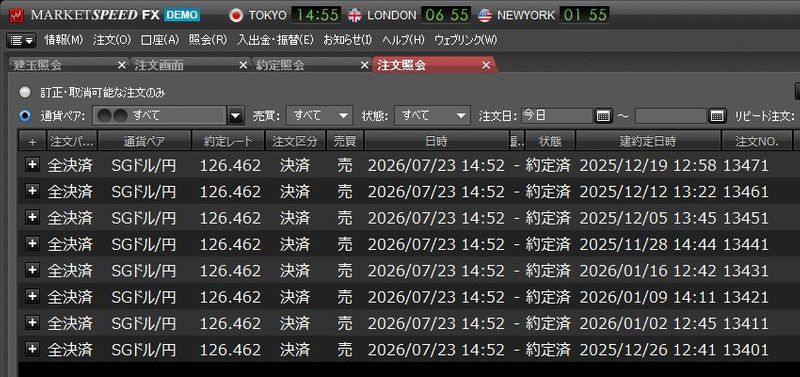800x377 pixels.
Task: Open the 入出金・振替(E) menu
Action: pos(275,40)
